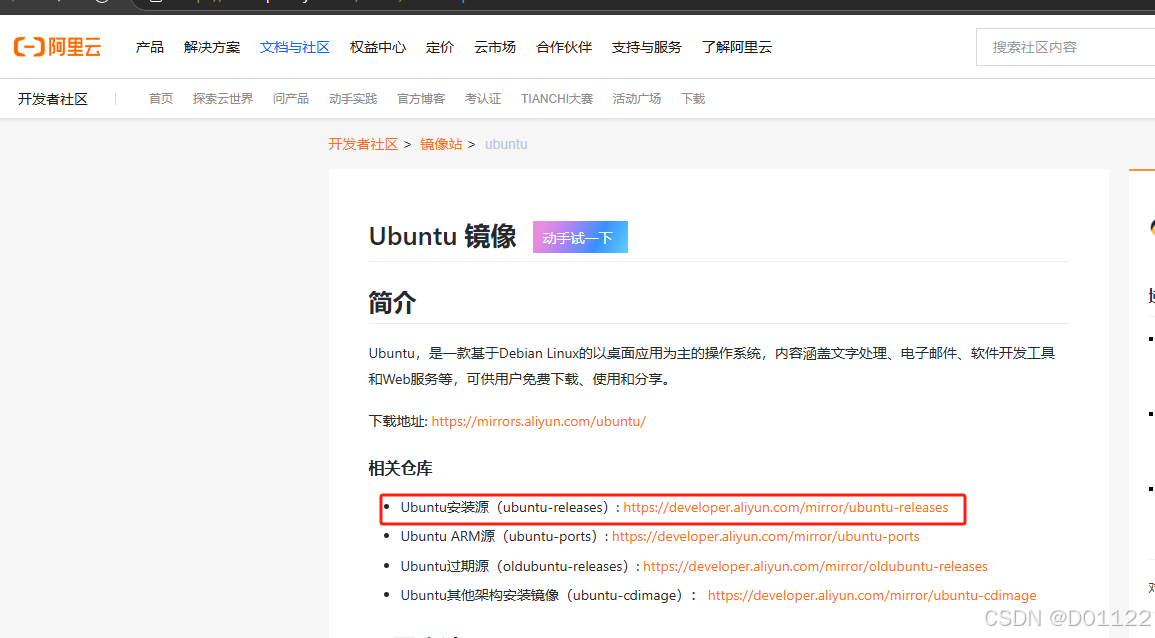Click the ubuntu breadcrumb text
The width and height of the screenshot is (1155, 638).
tap(506, 144)
